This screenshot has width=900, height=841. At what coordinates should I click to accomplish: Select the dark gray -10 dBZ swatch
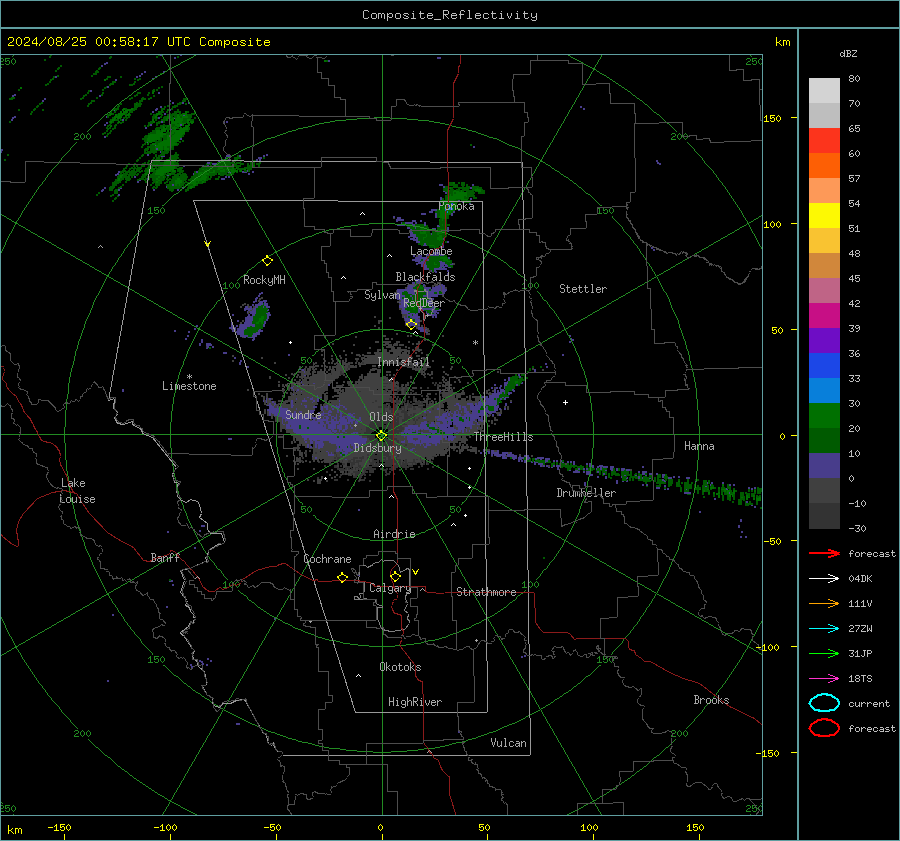click(824, 516)
